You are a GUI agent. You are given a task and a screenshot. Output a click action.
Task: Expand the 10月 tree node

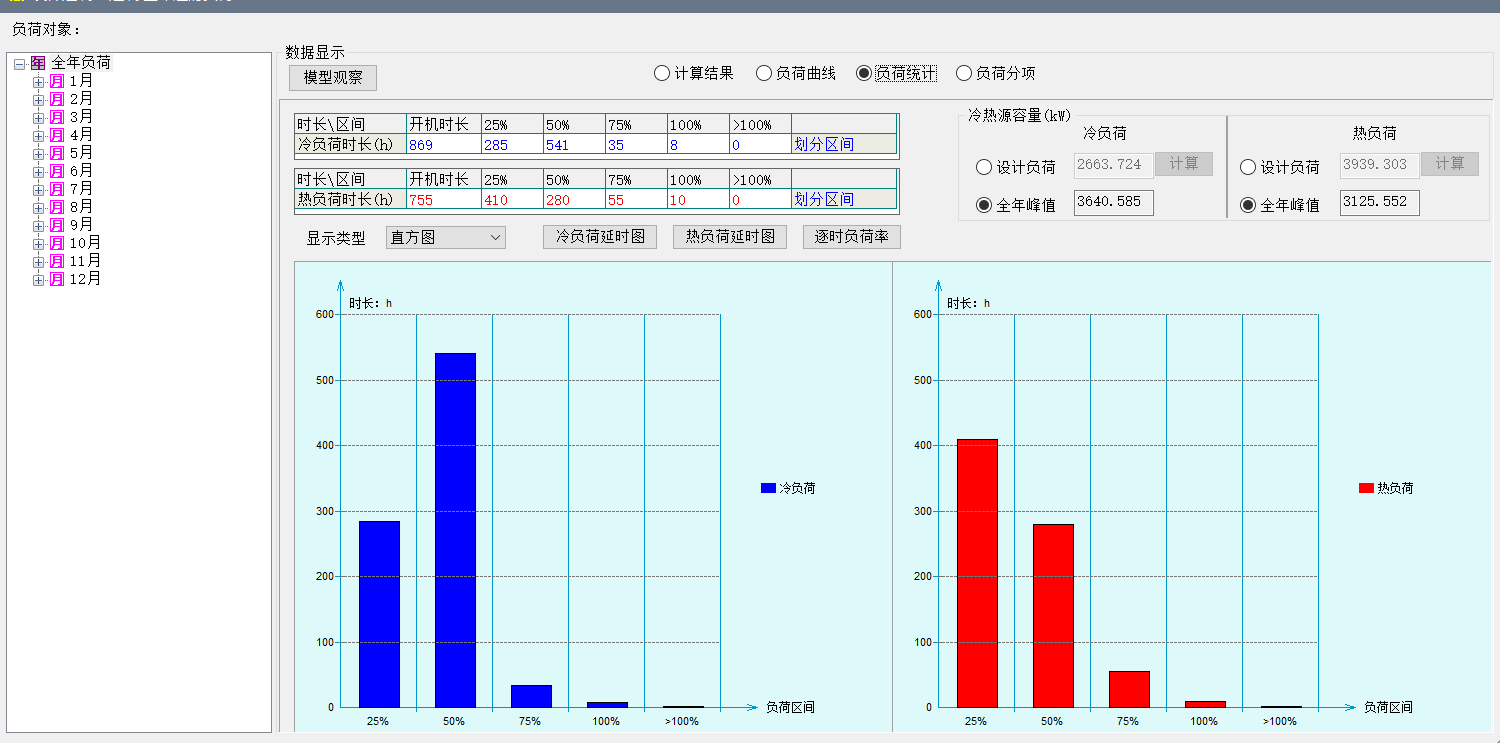38,243
